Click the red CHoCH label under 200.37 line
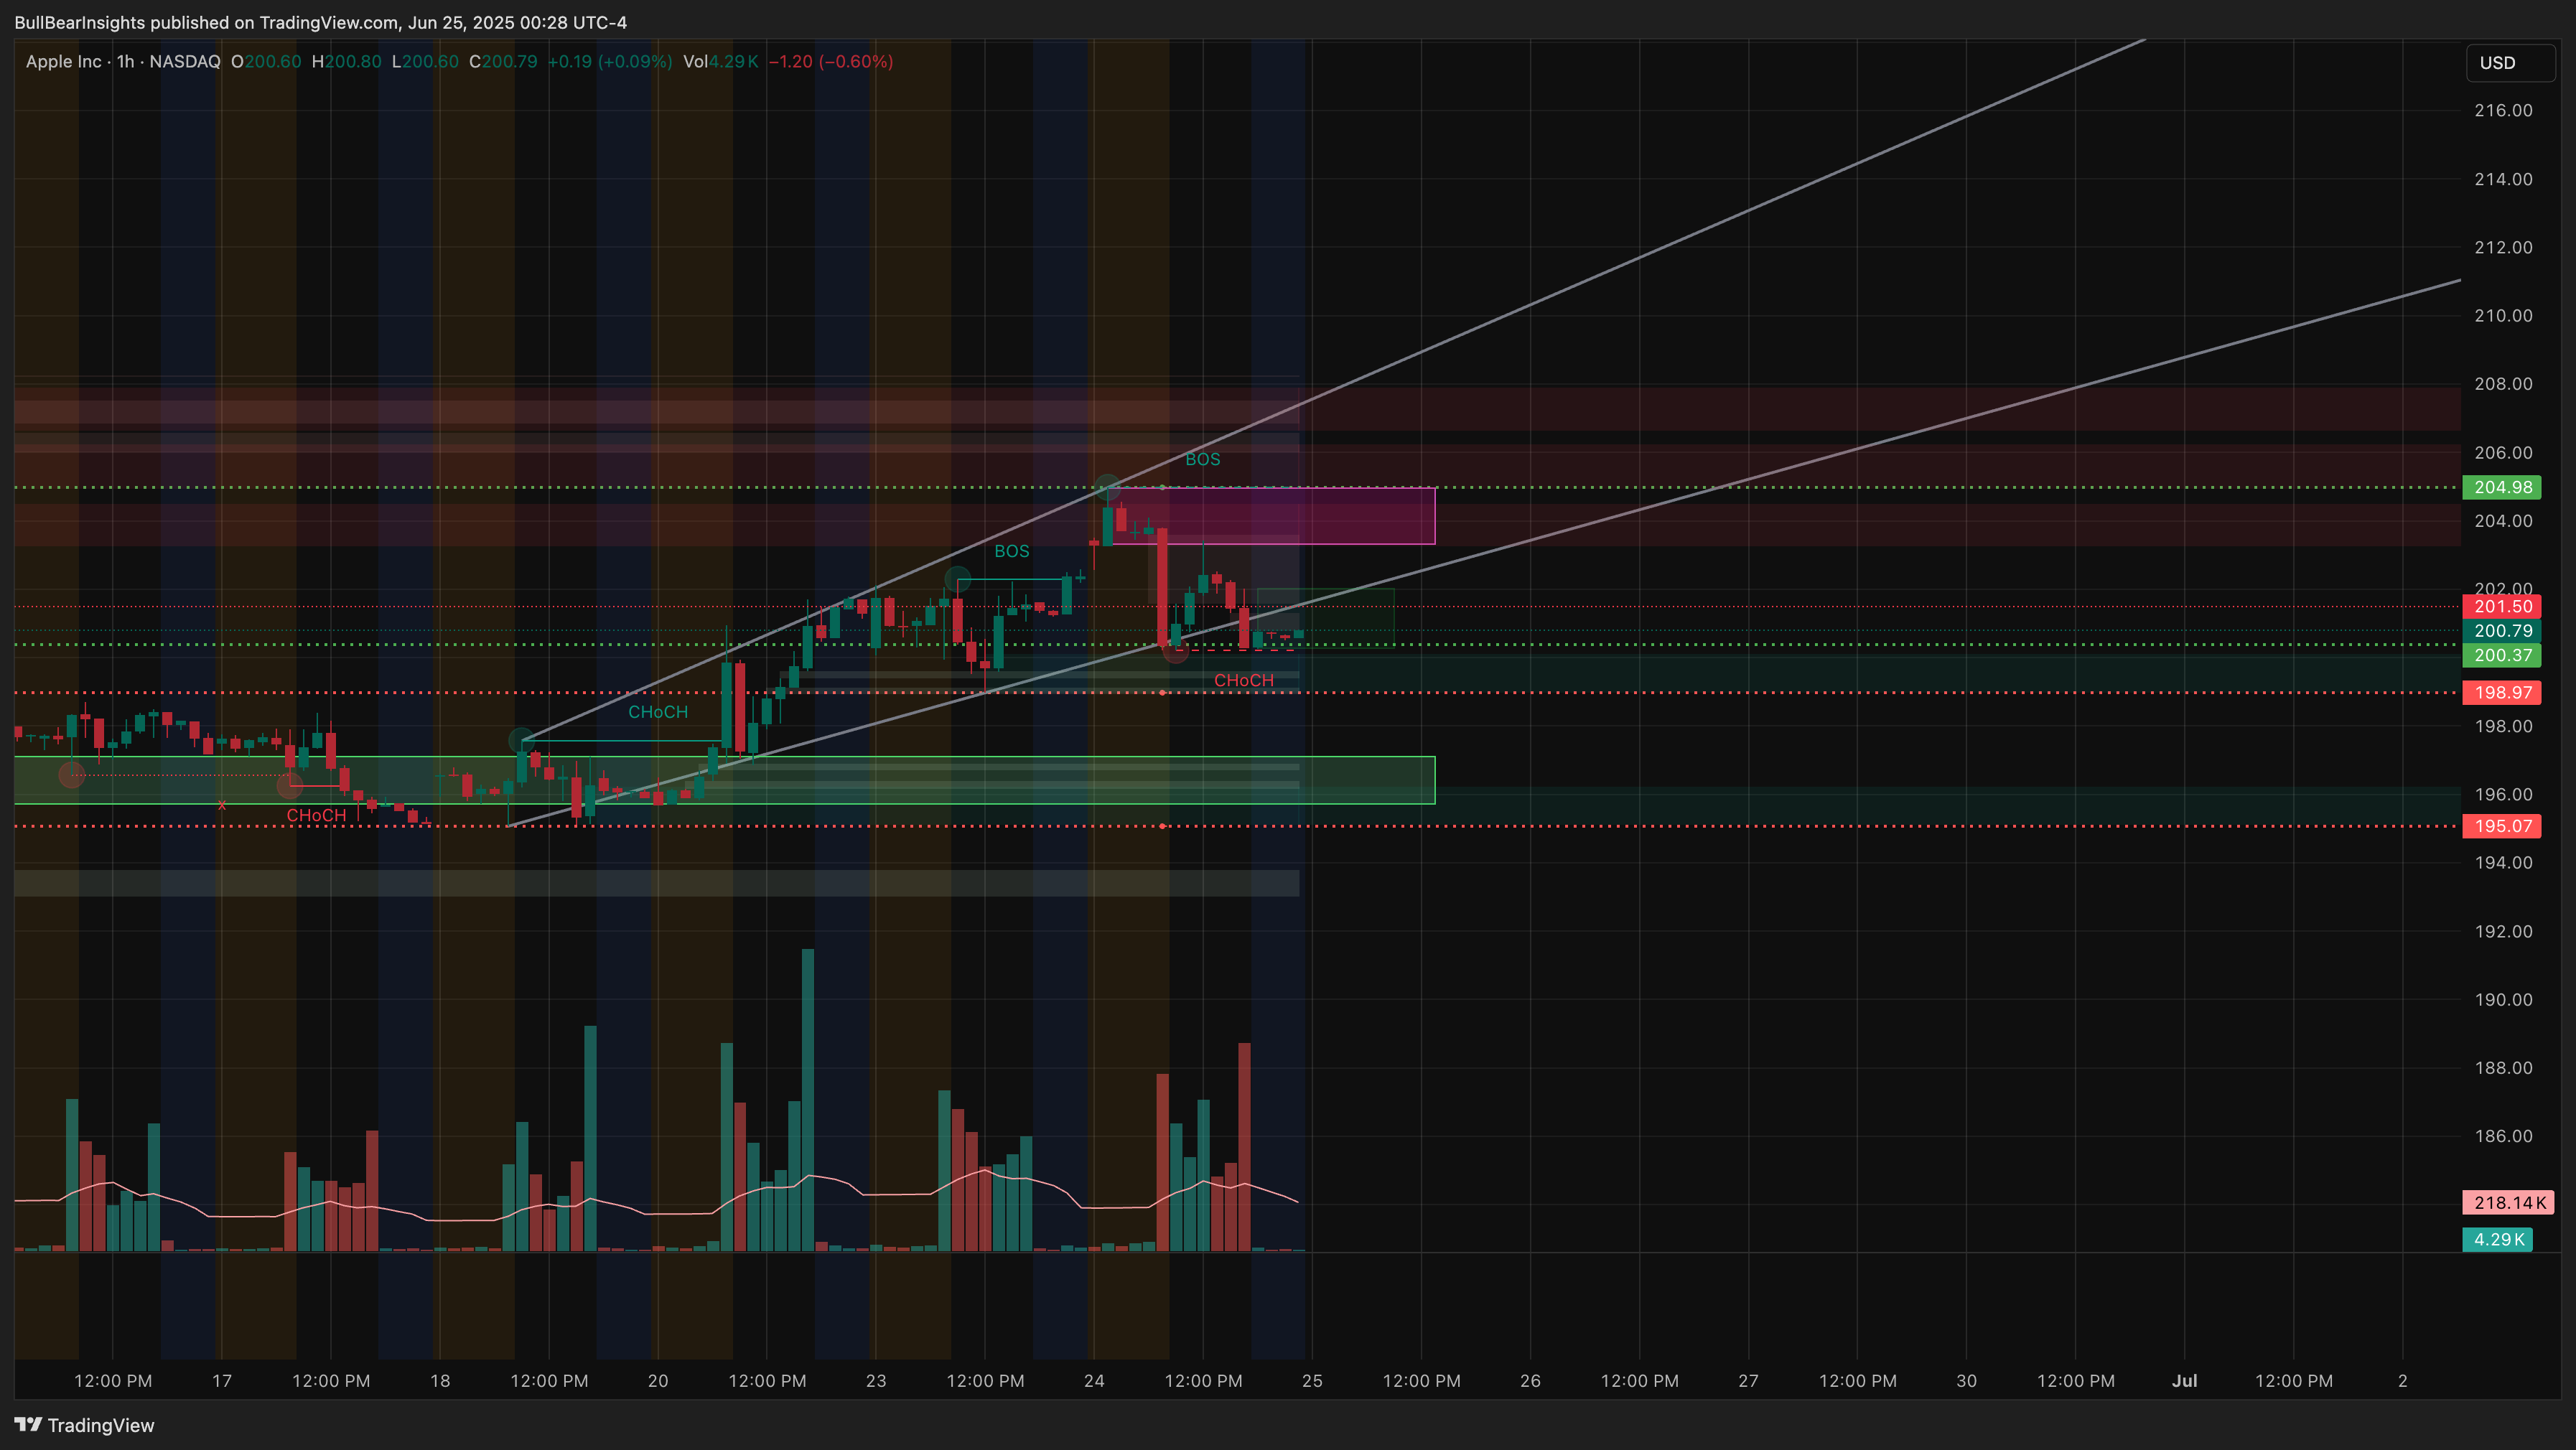This screenshot has width=2576, height=1450. (x=1243, y=680)
